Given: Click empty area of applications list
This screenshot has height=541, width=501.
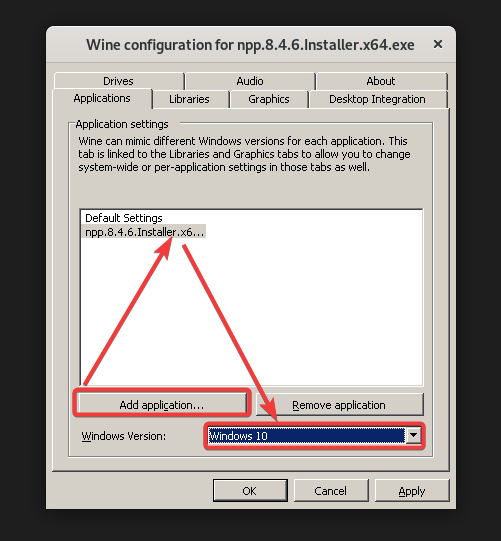Looking at the screenshot, I should coord(251,311).
